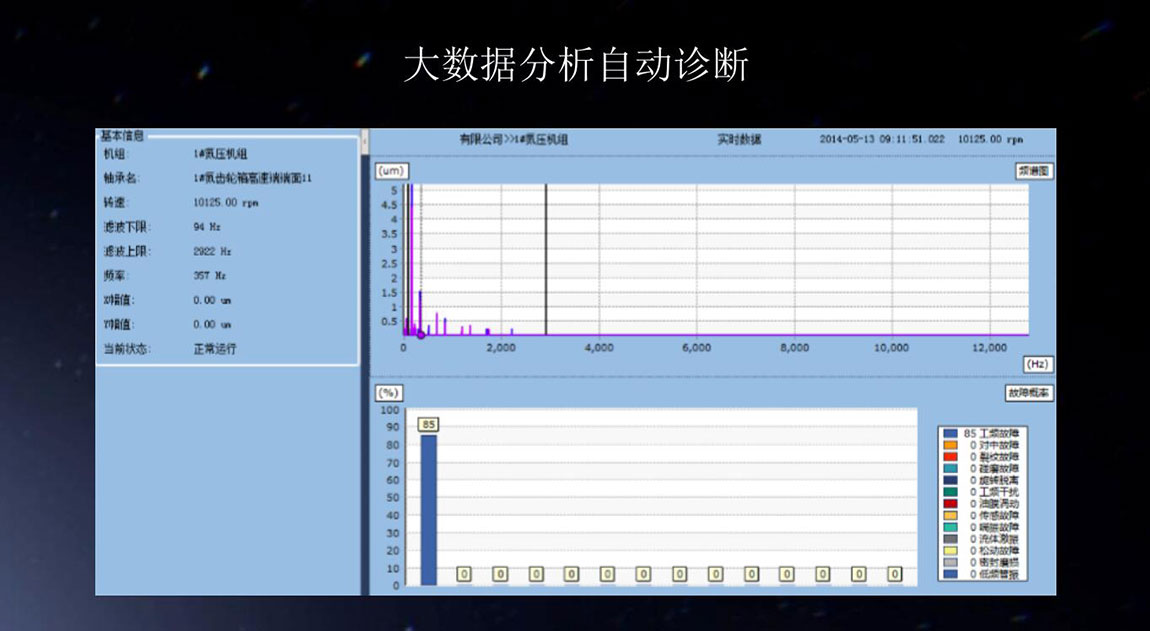This screenshot has width=1150, height=631.
Task: Click the timestamp 2014-05-13 09:11:51.022
Action: 882,139
